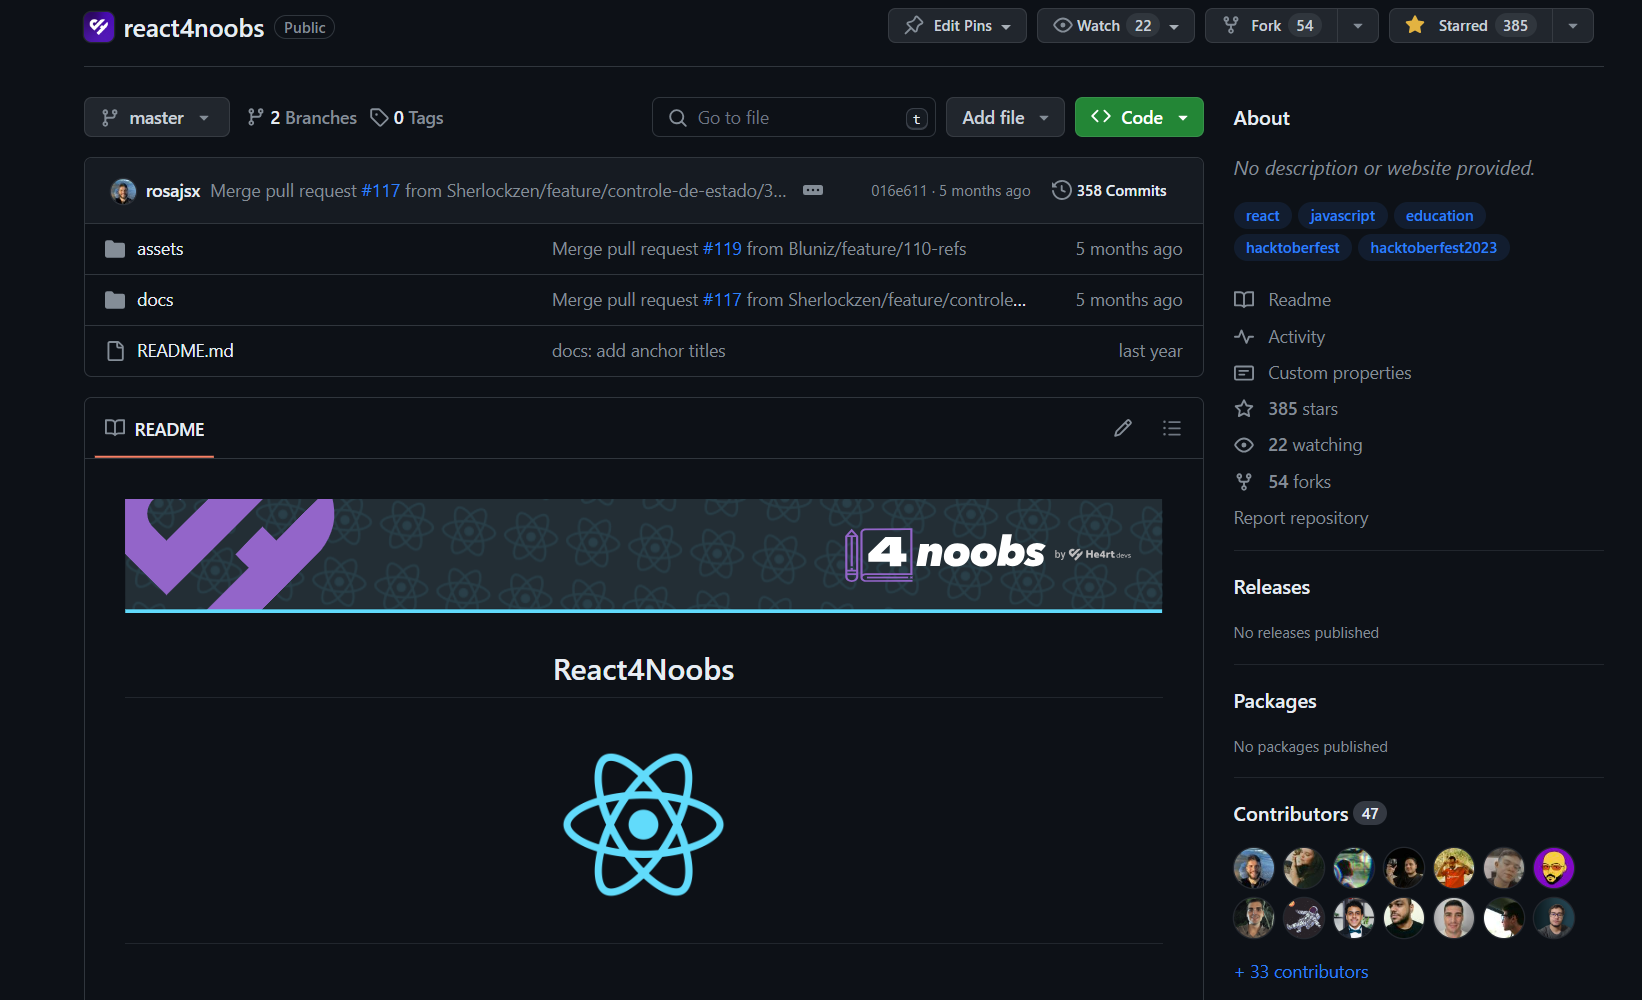Click the React4Noobs README heading

pos(643,670)
